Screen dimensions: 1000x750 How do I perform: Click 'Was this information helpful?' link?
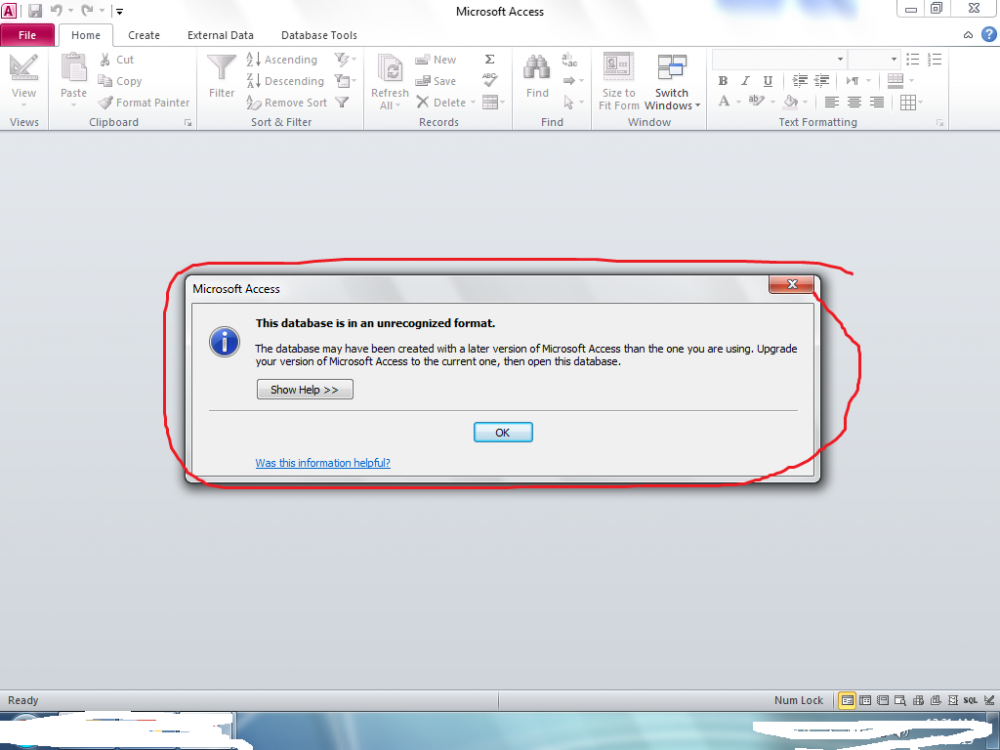(323, 463)
